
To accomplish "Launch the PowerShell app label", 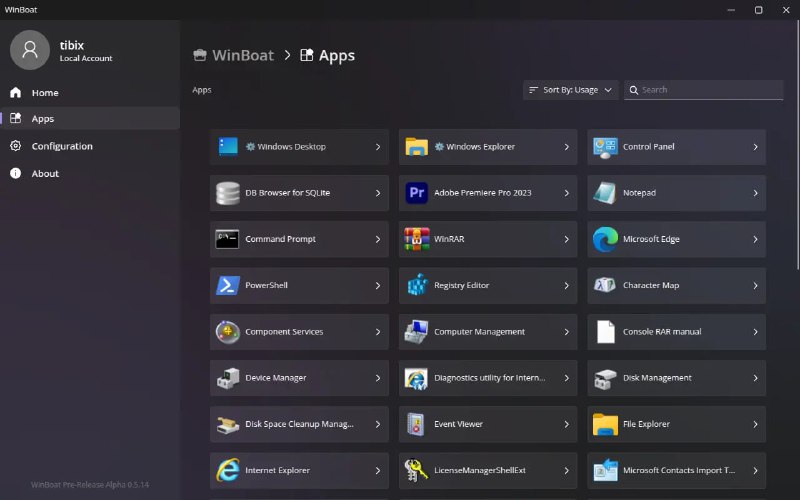I will coord(266,285).
